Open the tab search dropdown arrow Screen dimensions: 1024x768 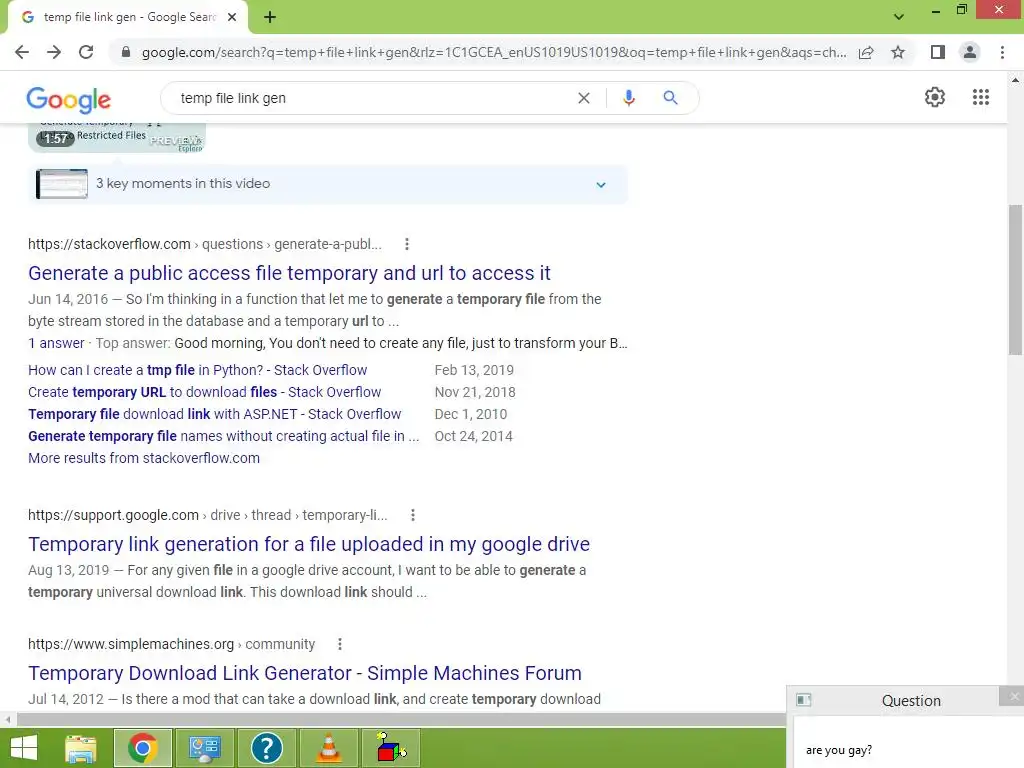pyautogui.click(x=899, y=17)
